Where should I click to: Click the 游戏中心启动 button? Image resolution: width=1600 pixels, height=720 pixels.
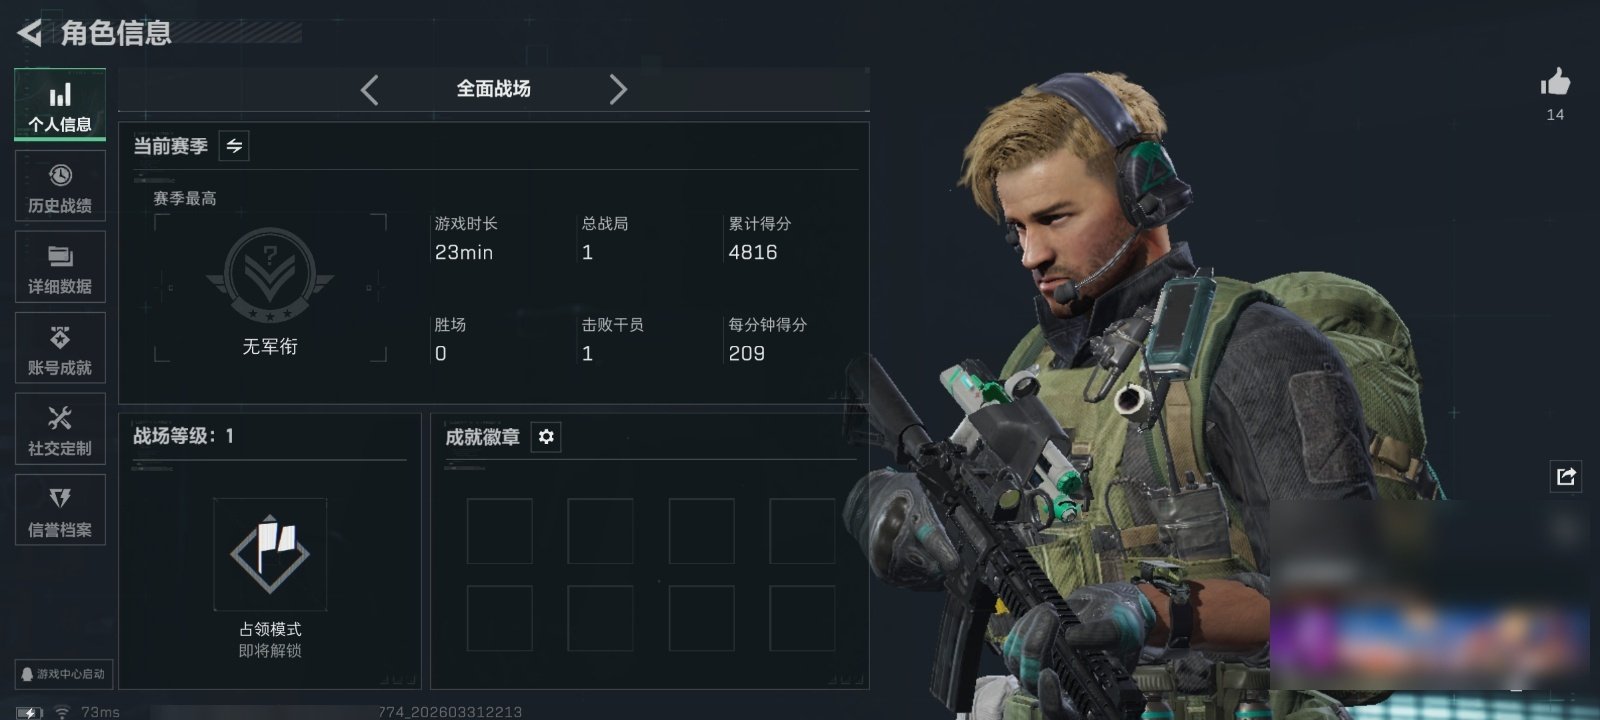click(63, 674)
